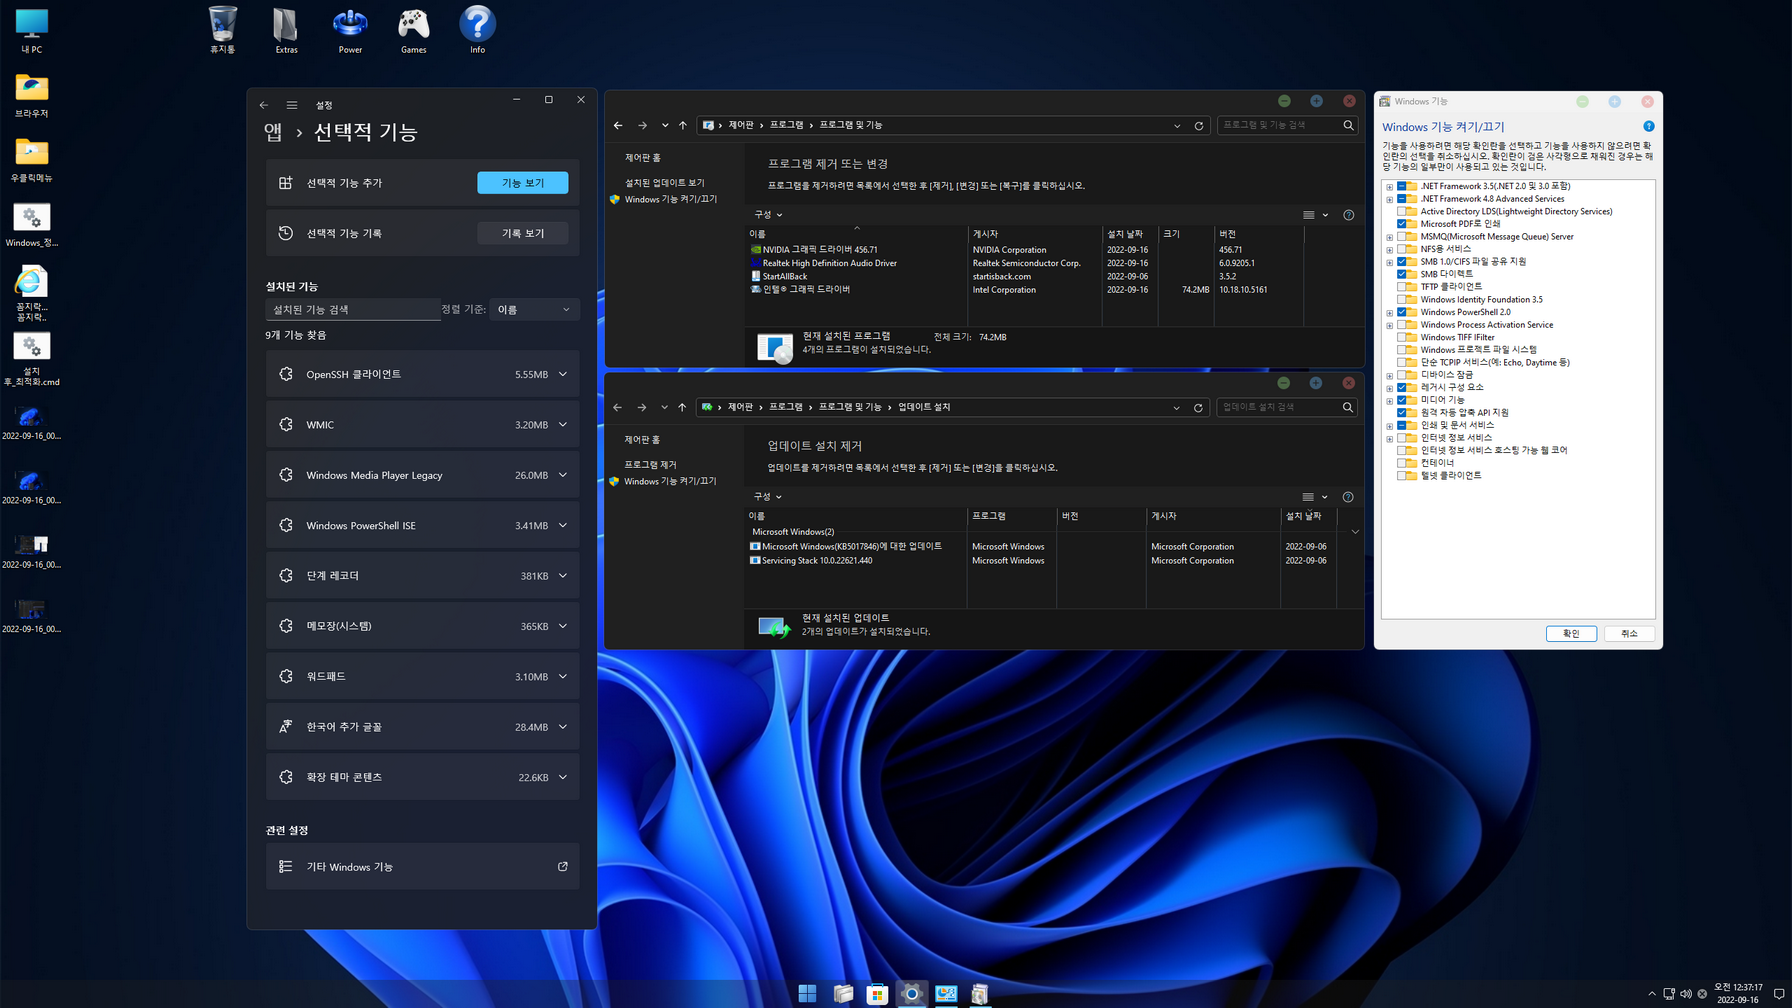Screen dimensions: 1792x1008
Task: Click 취소 in Windows Features dialog
Action: (x=1629, y=634)
